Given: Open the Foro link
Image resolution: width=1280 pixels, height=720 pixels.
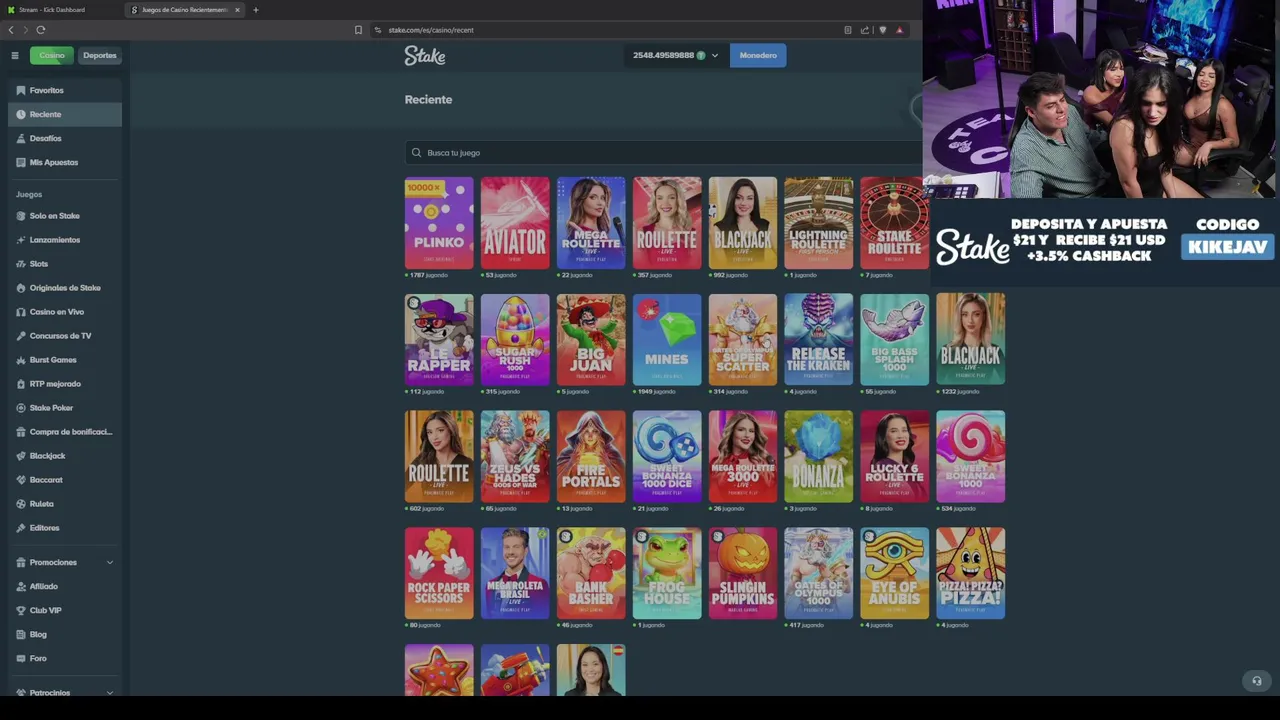Looking at the screenshot, I should (x=65, y=658).
